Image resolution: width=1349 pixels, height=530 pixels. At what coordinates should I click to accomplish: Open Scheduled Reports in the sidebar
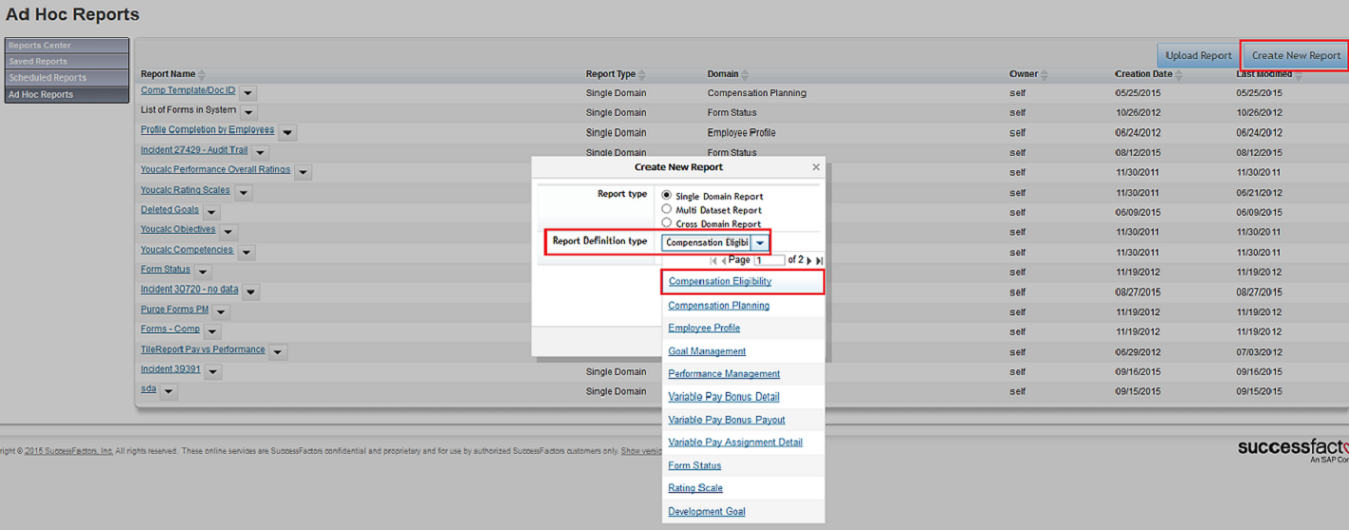(67, 77)
